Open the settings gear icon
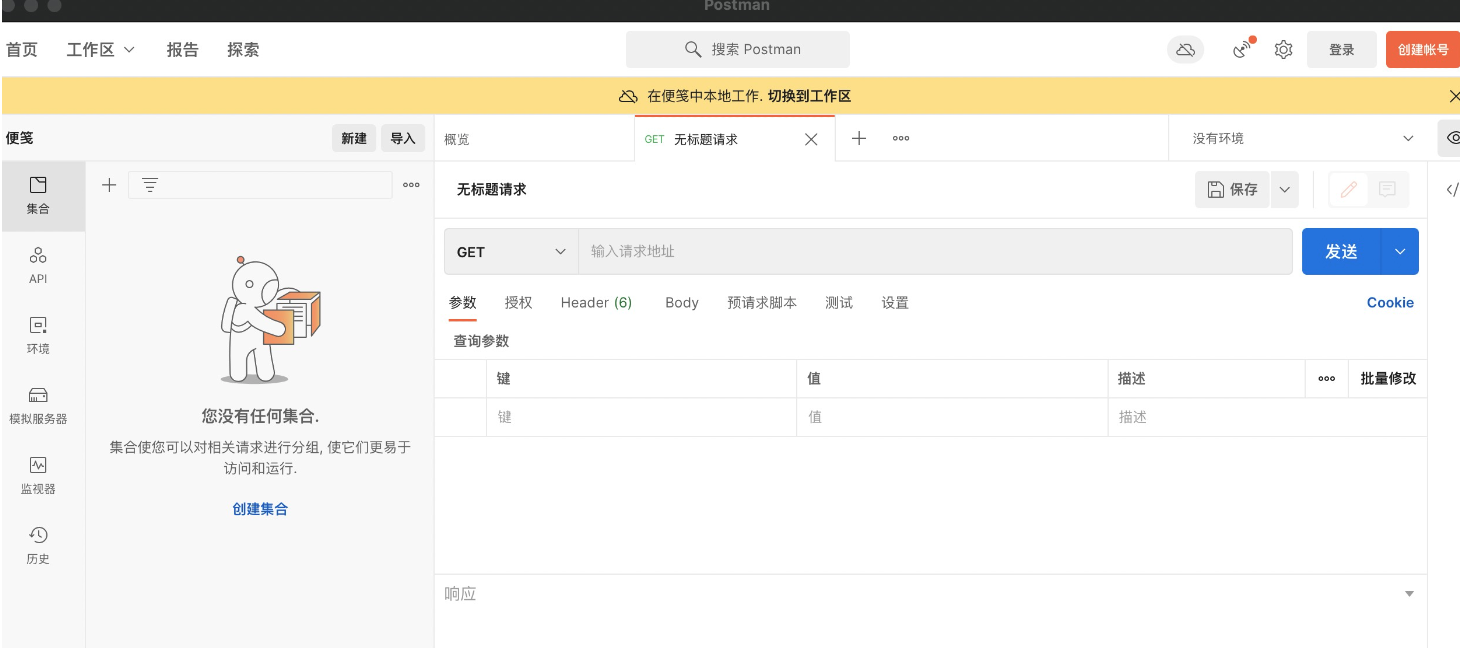 coord(1284,50)
